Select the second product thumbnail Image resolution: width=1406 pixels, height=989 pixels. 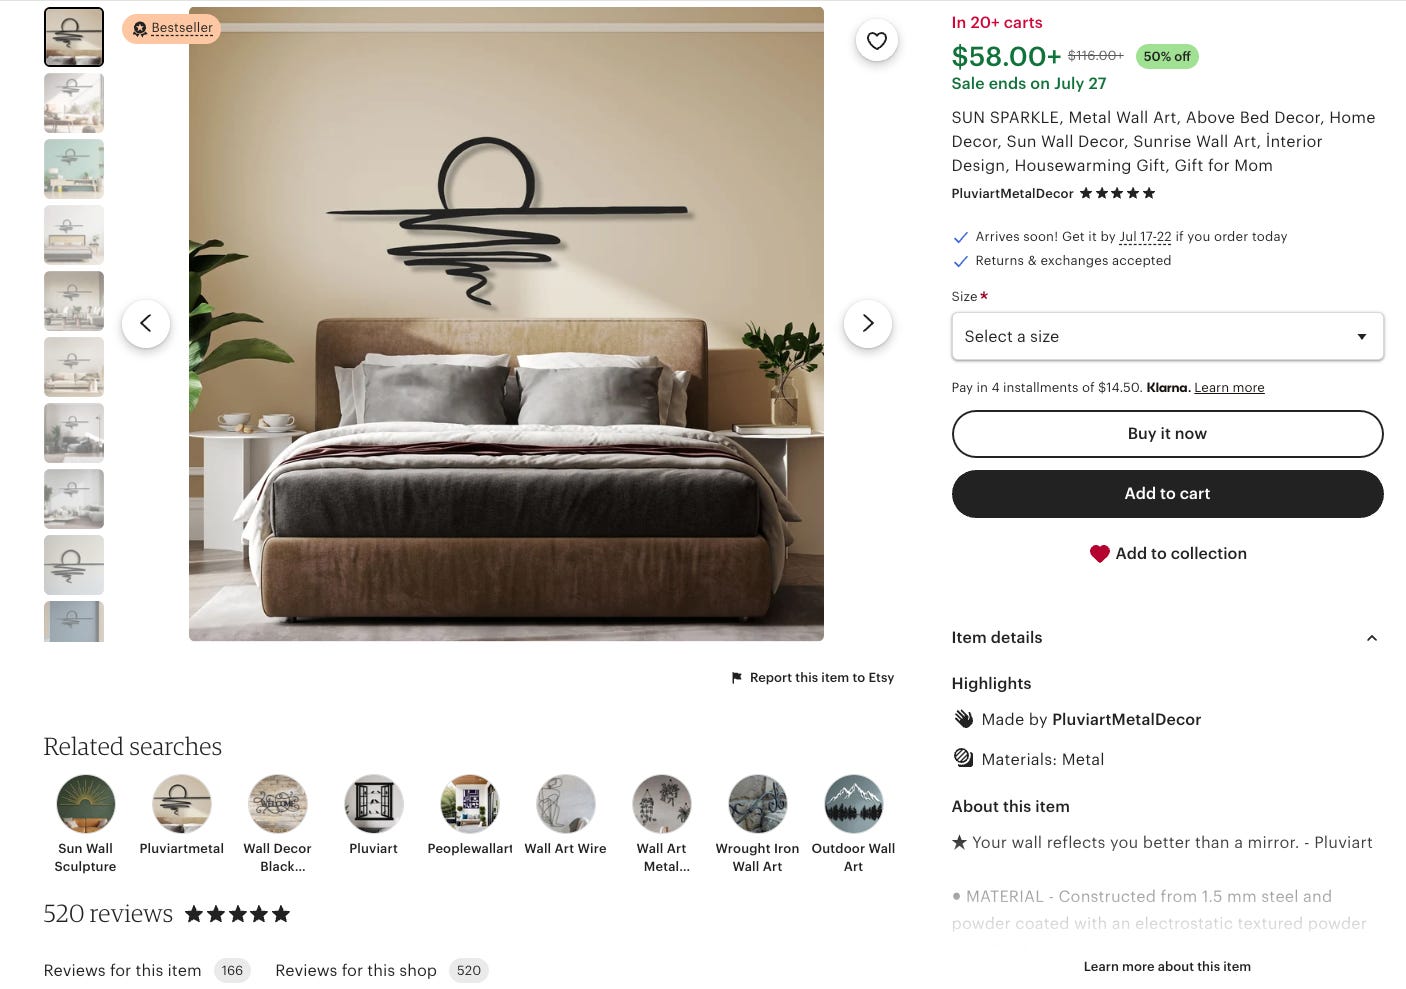tap(74, 103)
